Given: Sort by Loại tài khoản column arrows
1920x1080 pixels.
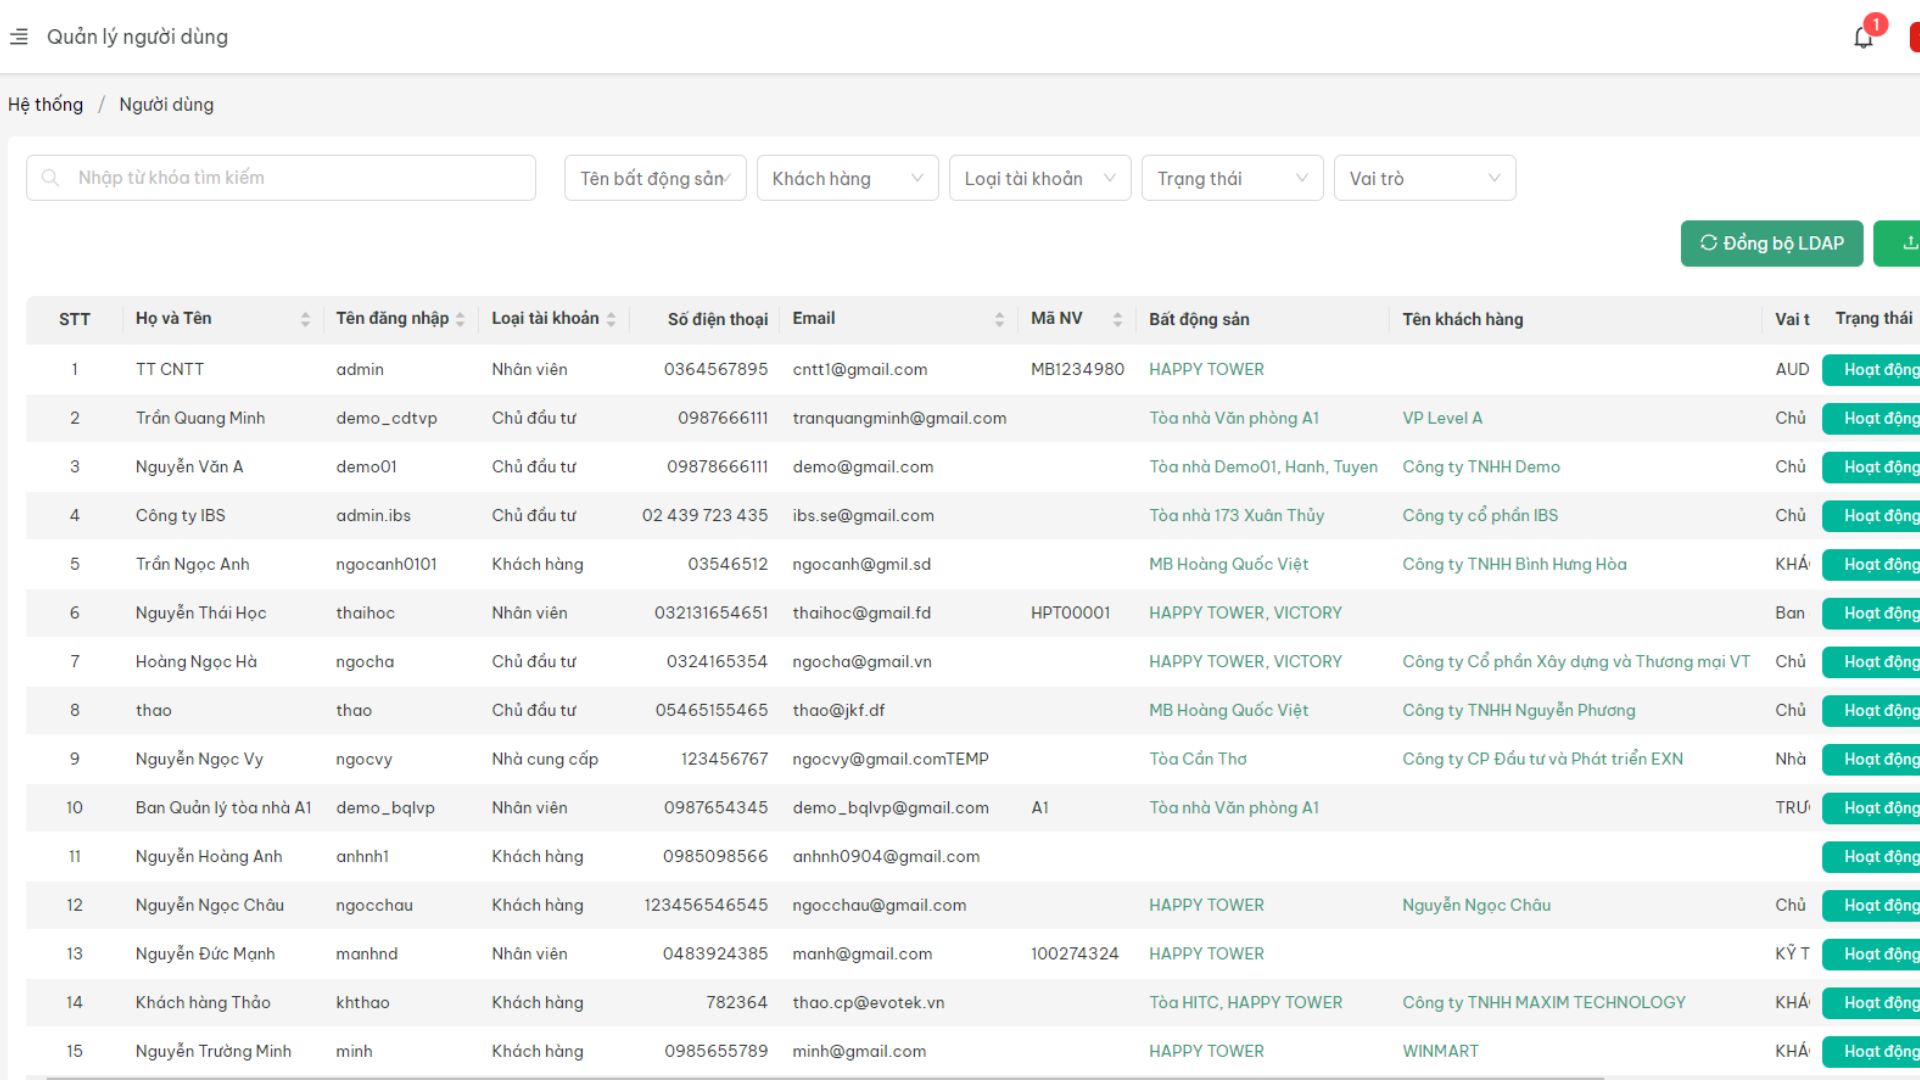Looking at the screenshot, I should point(611,319).
